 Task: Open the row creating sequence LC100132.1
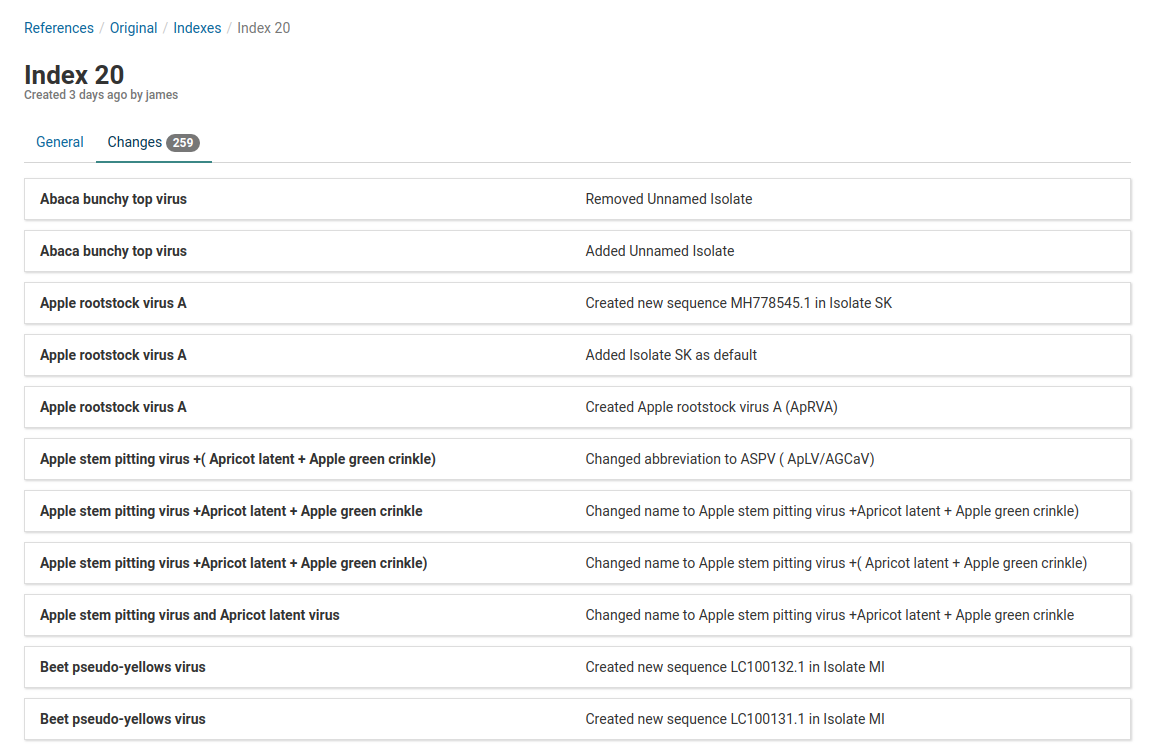[577, 667]
